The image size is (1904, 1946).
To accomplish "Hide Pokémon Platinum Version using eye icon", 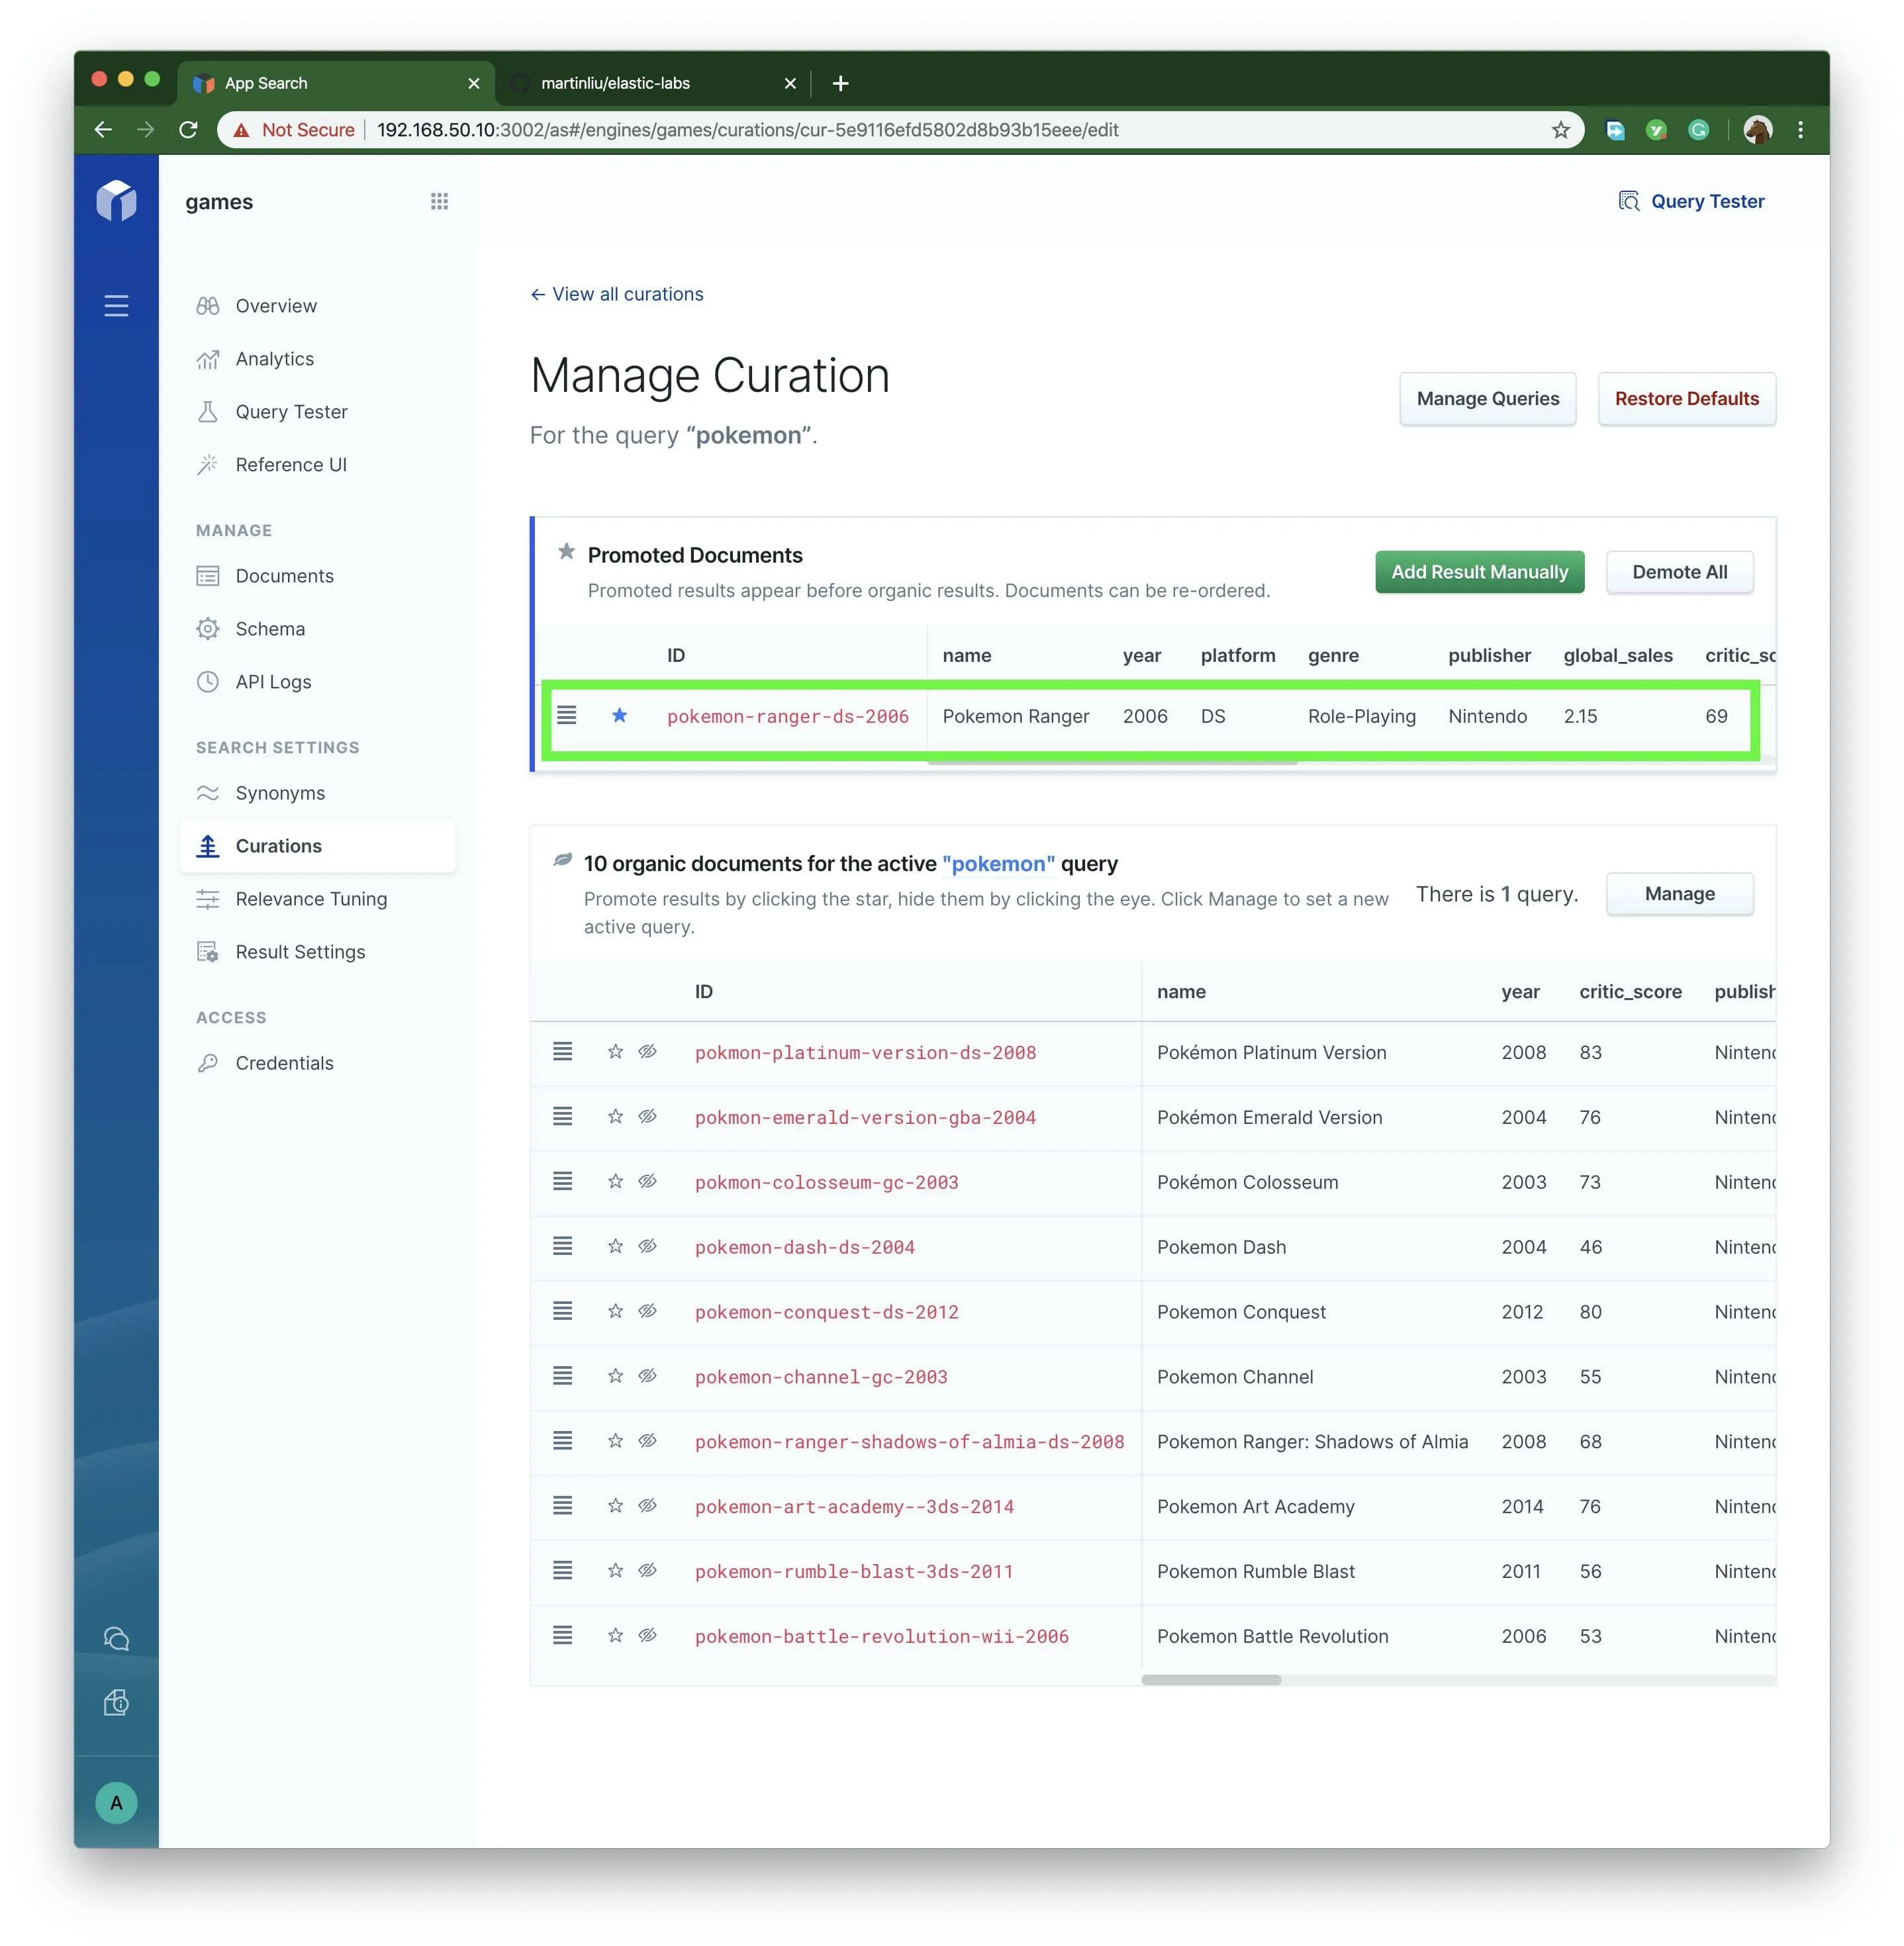I will pyautogui.click(x=648, y=1051).
